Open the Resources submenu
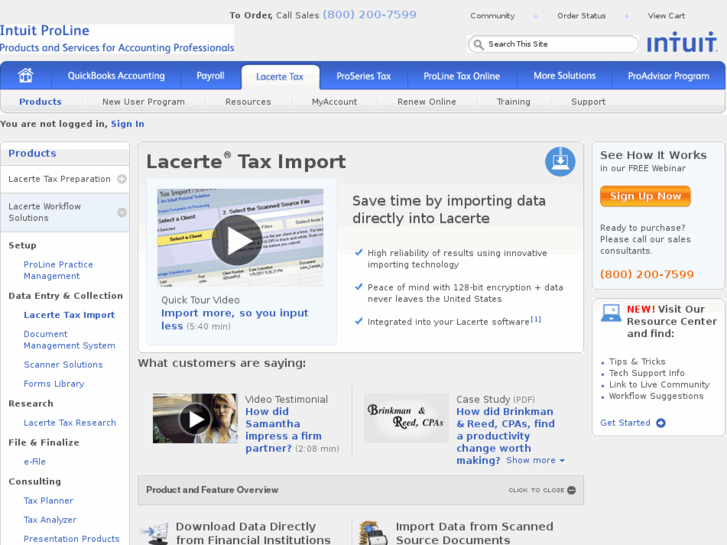The height and width of the screenshot is (545, 727). pyautogui.click(x=248, y=102)
